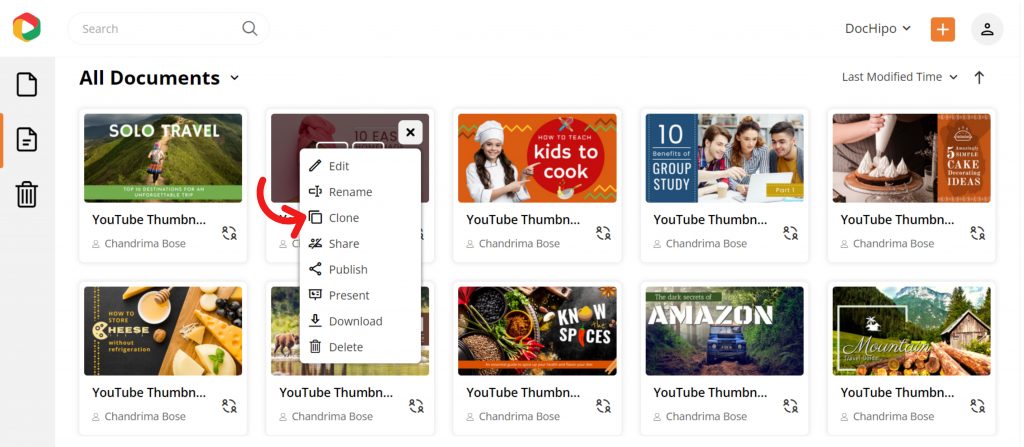Image resolution: width=1024 pixels, height=447 pixels.
Task: Click Chandrima Bose under Know the Spices card
Action: [x=519, y=416]
